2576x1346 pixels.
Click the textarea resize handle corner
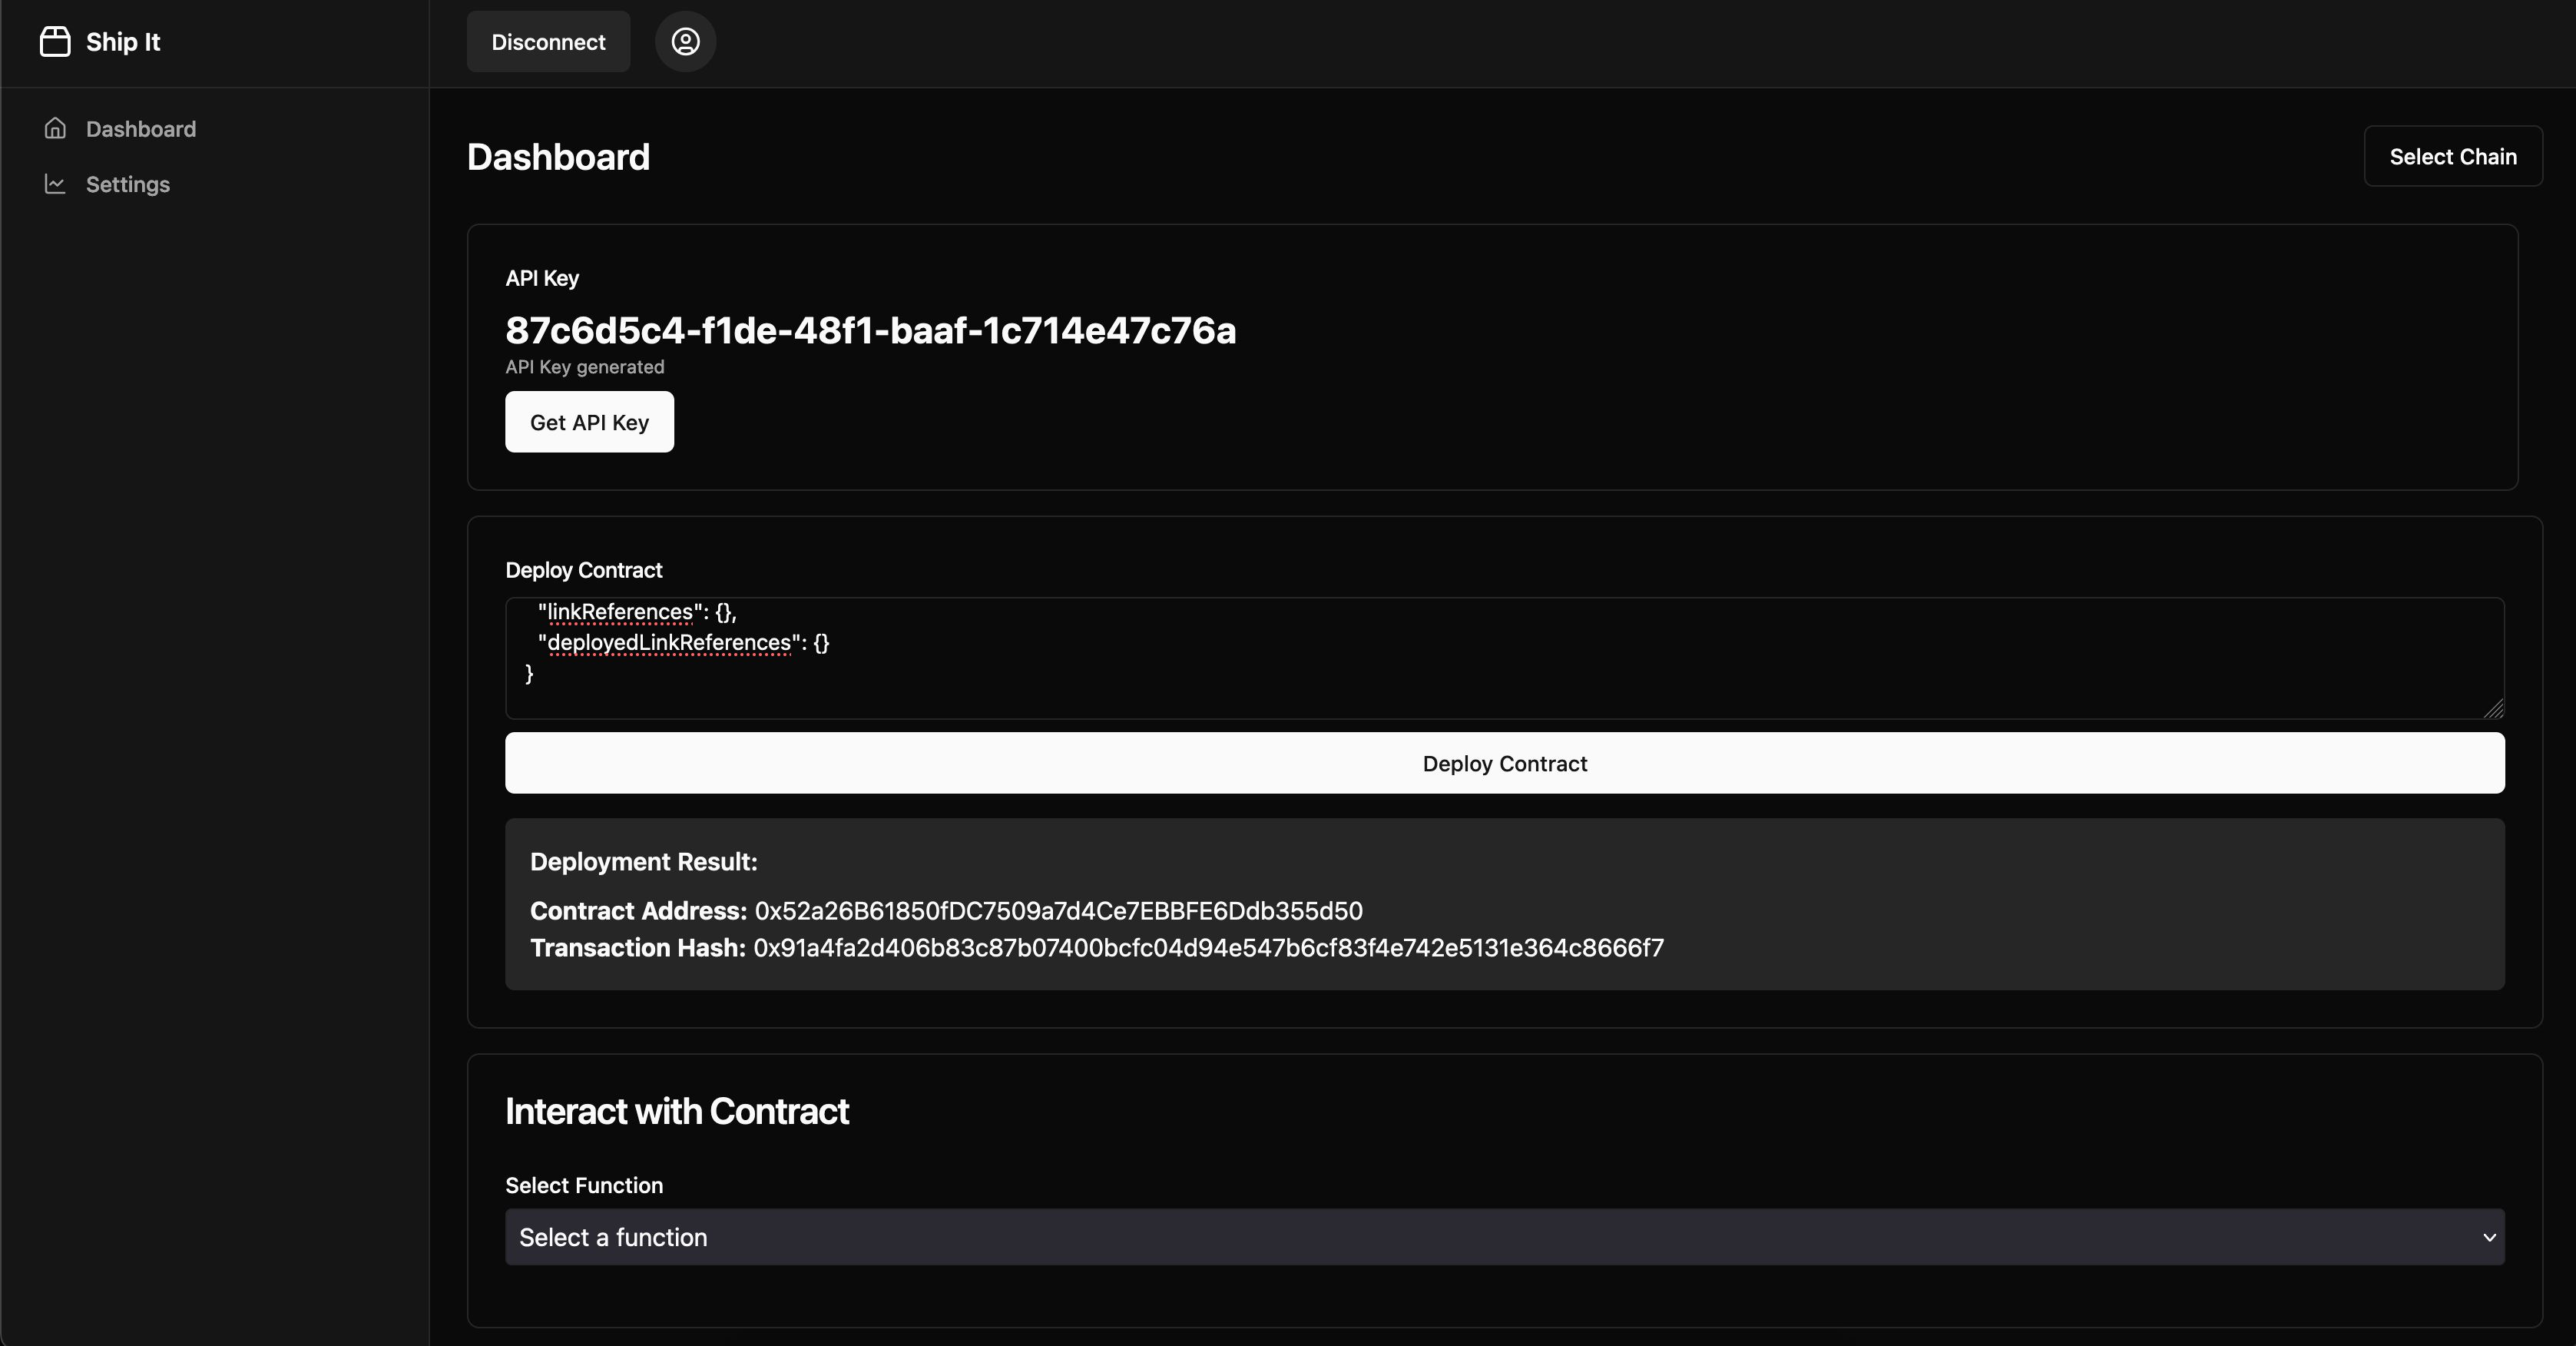coord(2493,708)
